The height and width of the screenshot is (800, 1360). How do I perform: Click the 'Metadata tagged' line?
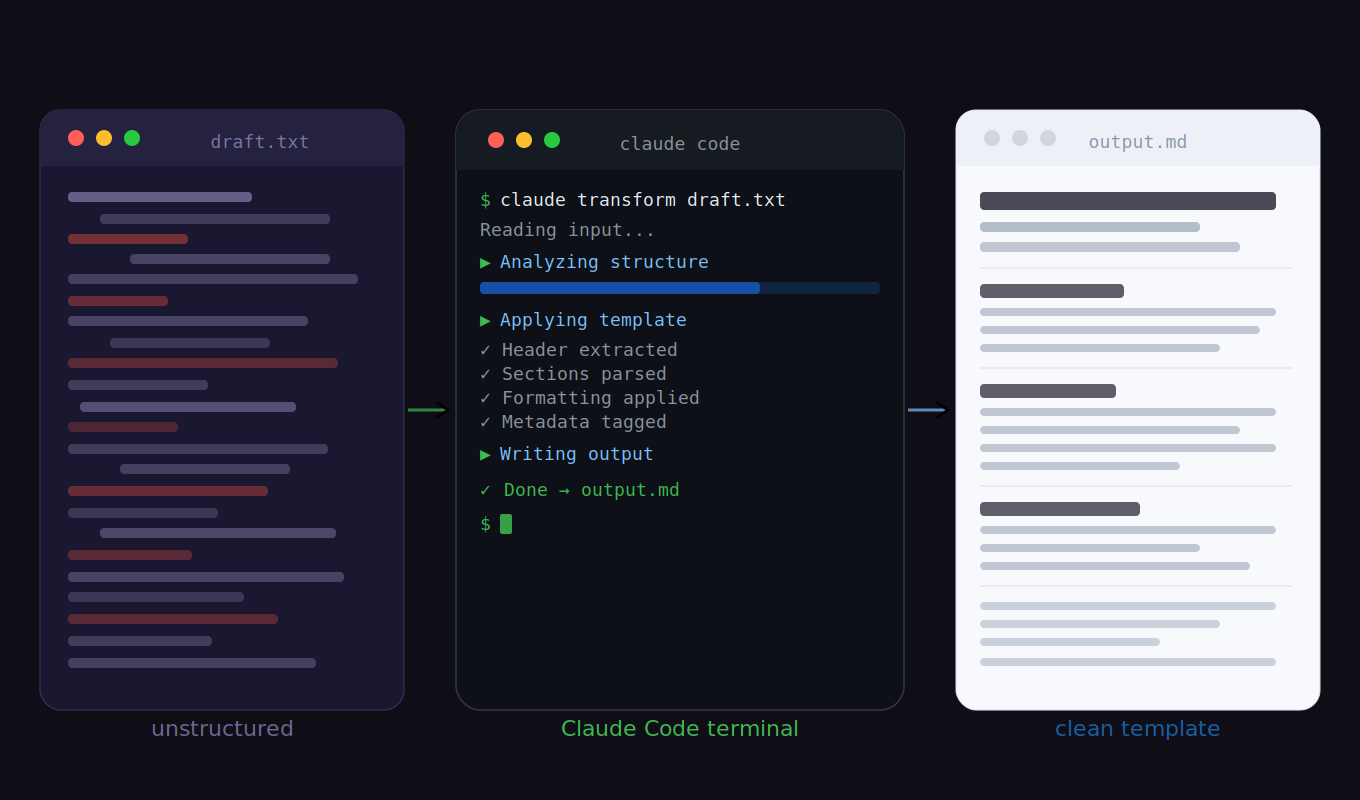tap(573, 422)
